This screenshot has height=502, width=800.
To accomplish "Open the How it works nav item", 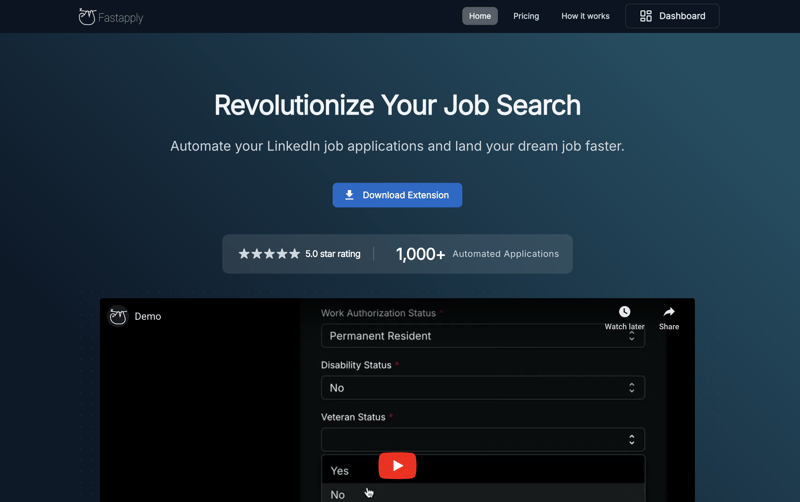I will 585,16.
